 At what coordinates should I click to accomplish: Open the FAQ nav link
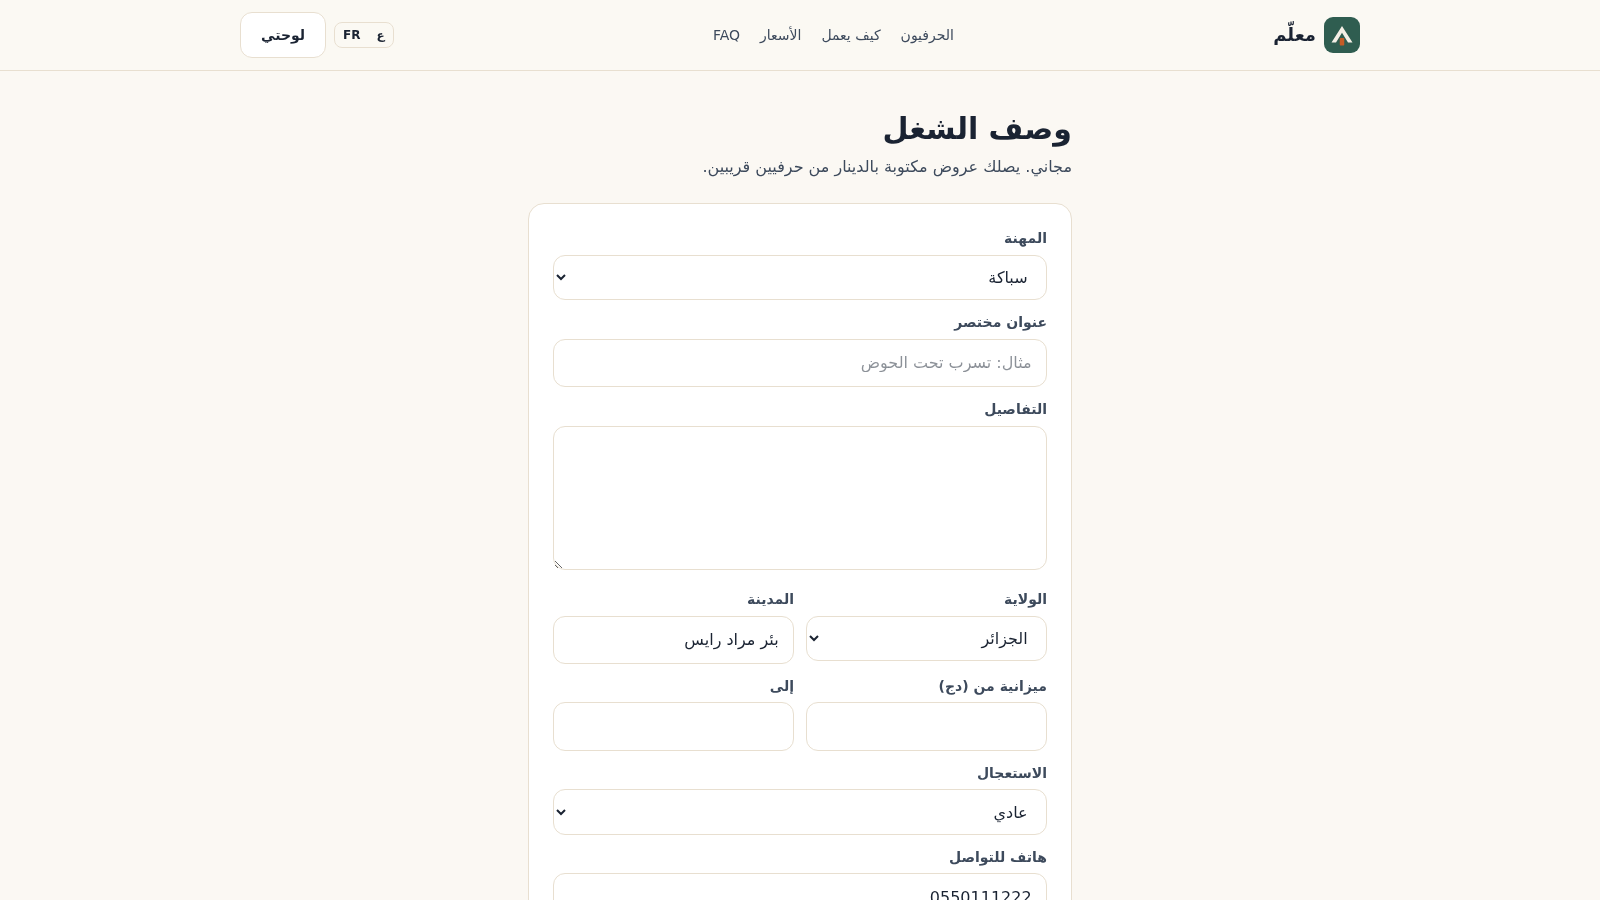pos(726,35)
